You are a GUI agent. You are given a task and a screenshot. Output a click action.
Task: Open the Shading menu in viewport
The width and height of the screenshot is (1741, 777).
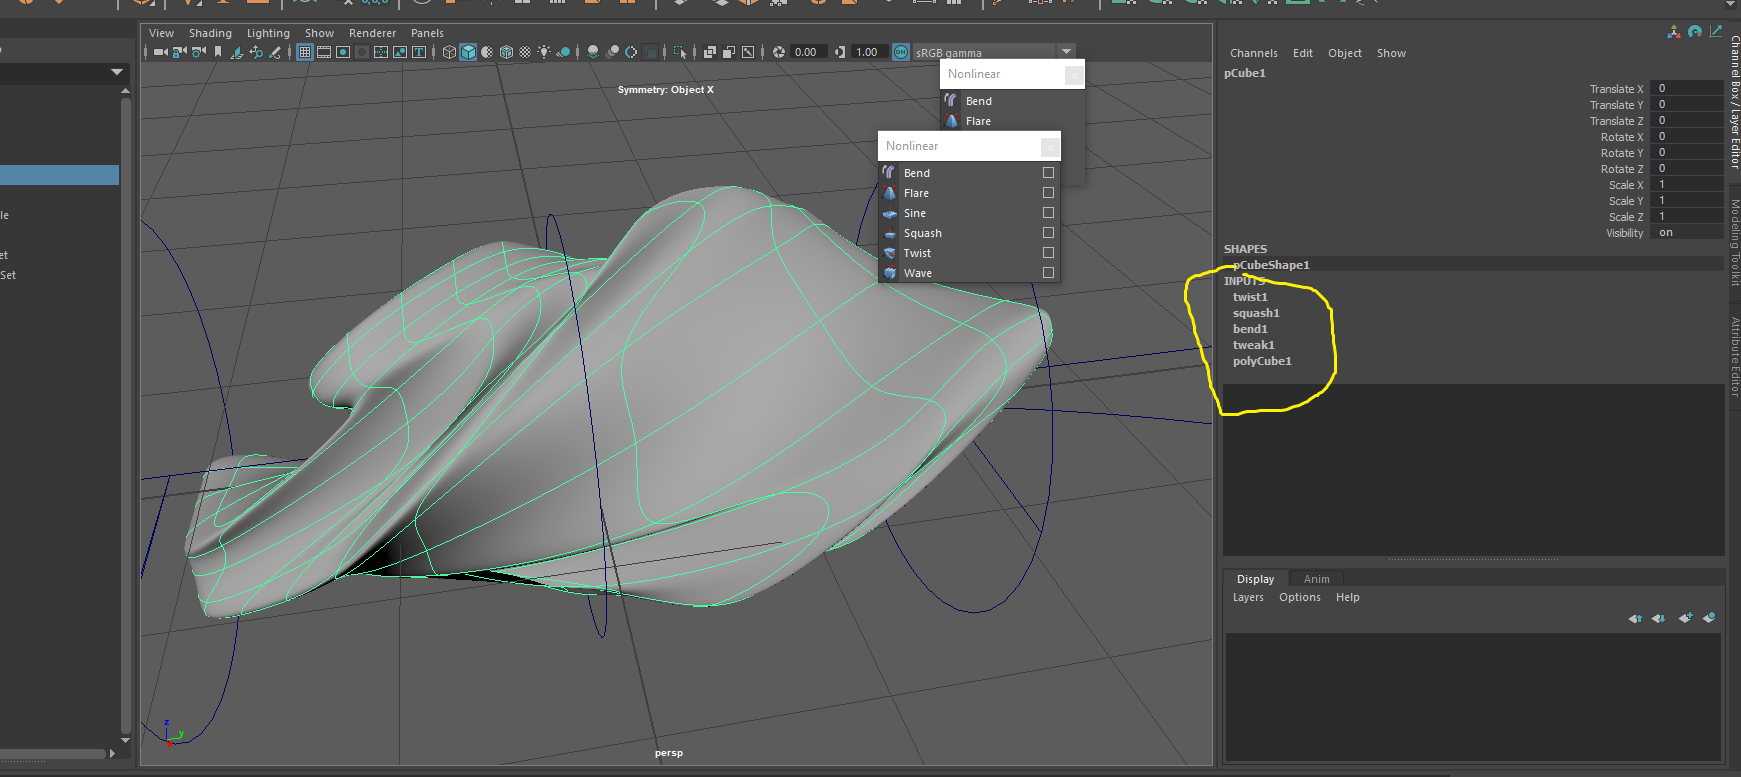[210, 33]
